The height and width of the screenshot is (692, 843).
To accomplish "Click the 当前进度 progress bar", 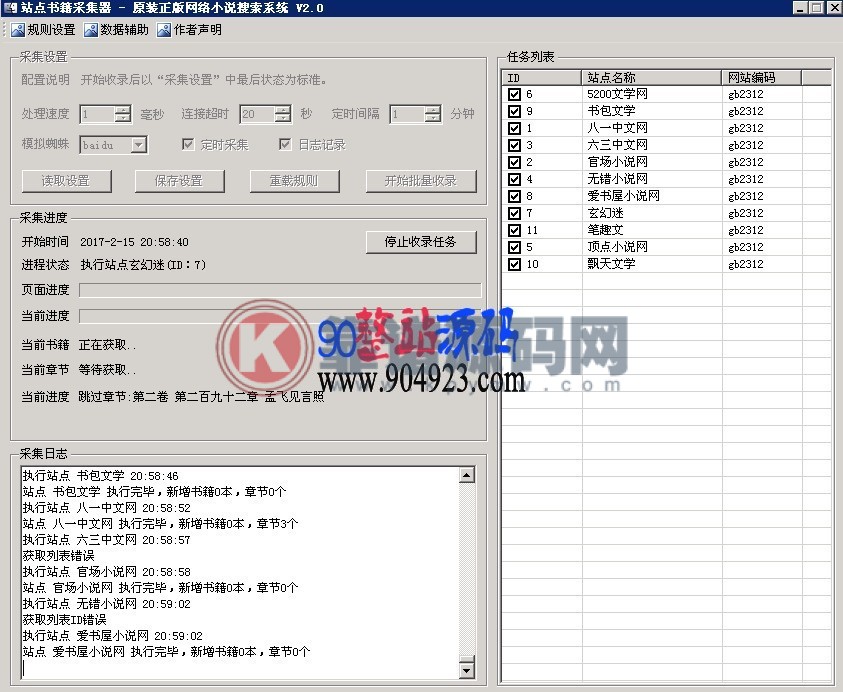I will click(280, 316).
